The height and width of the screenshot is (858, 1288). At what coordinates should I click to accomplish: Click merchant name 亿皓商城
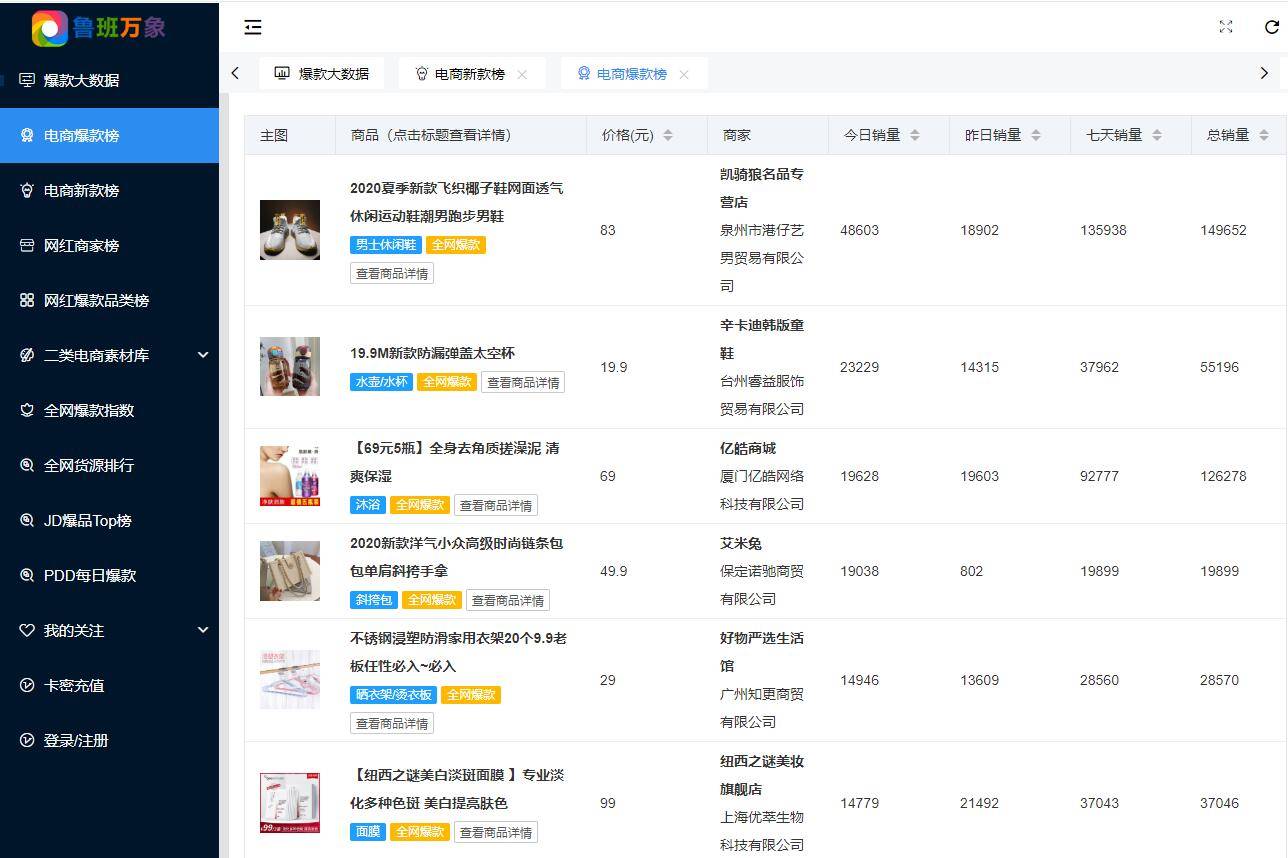[x=748, y=448]
